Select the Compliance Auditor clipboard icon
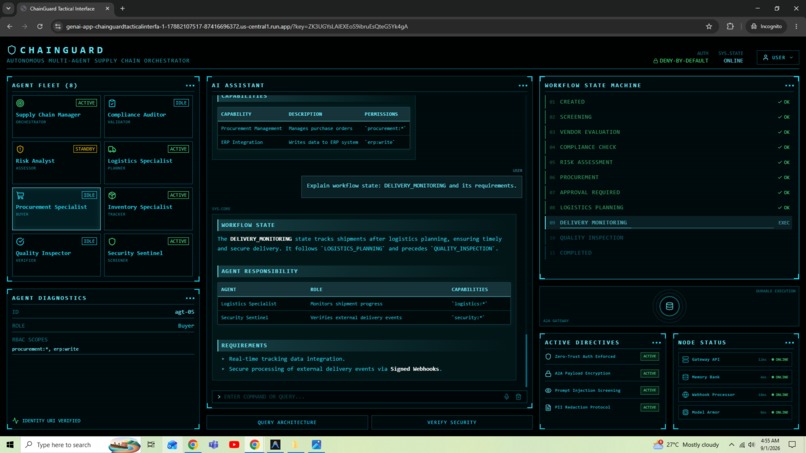Image resolution: width=806 pixels, height=453 pixels. 112,103
